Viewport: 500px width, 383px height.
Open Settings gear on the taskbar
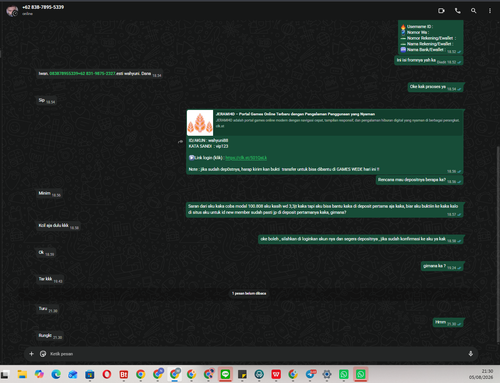click(327, 374)
